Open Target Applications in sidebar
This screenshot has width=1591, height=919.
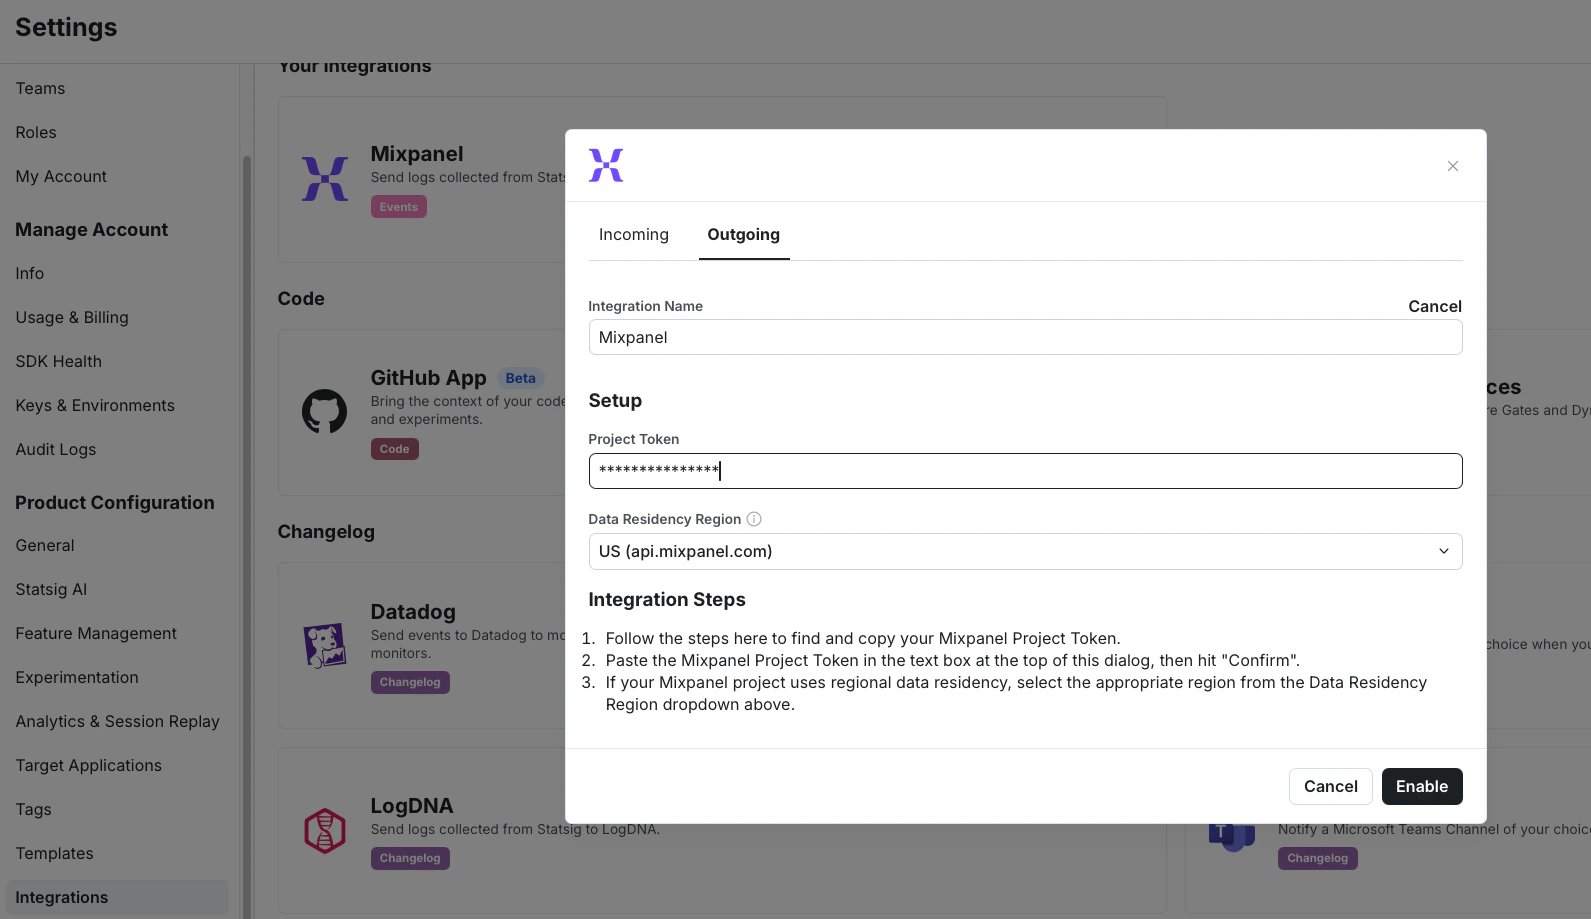[89, 765]
